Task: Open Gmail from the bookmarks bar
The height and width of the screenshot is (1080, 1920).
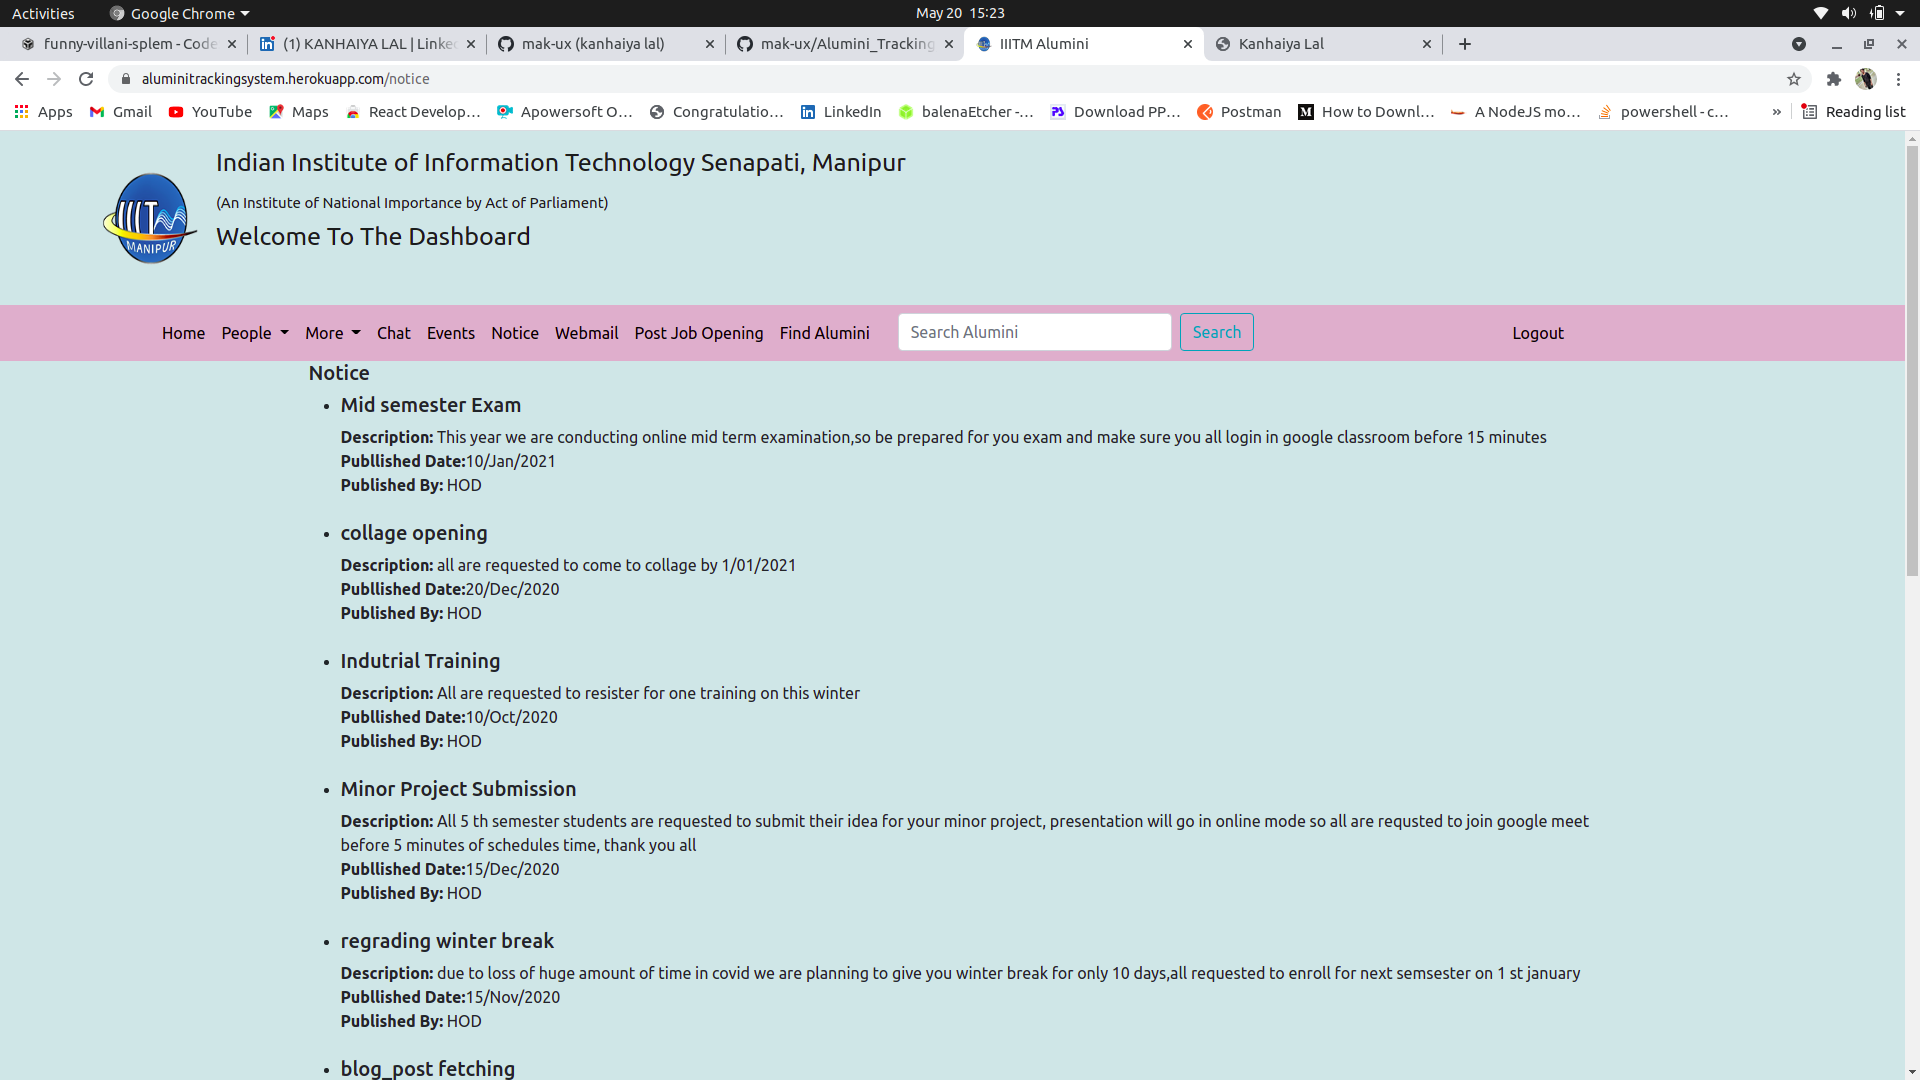Action: pos(119,111)
